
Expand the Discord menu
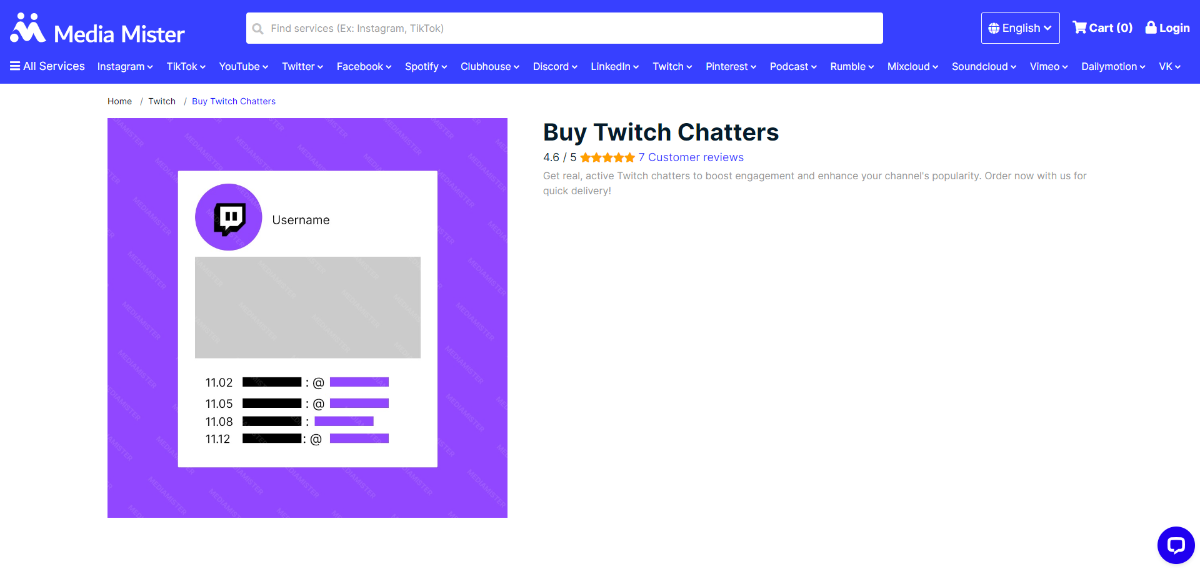click(555, 67)
